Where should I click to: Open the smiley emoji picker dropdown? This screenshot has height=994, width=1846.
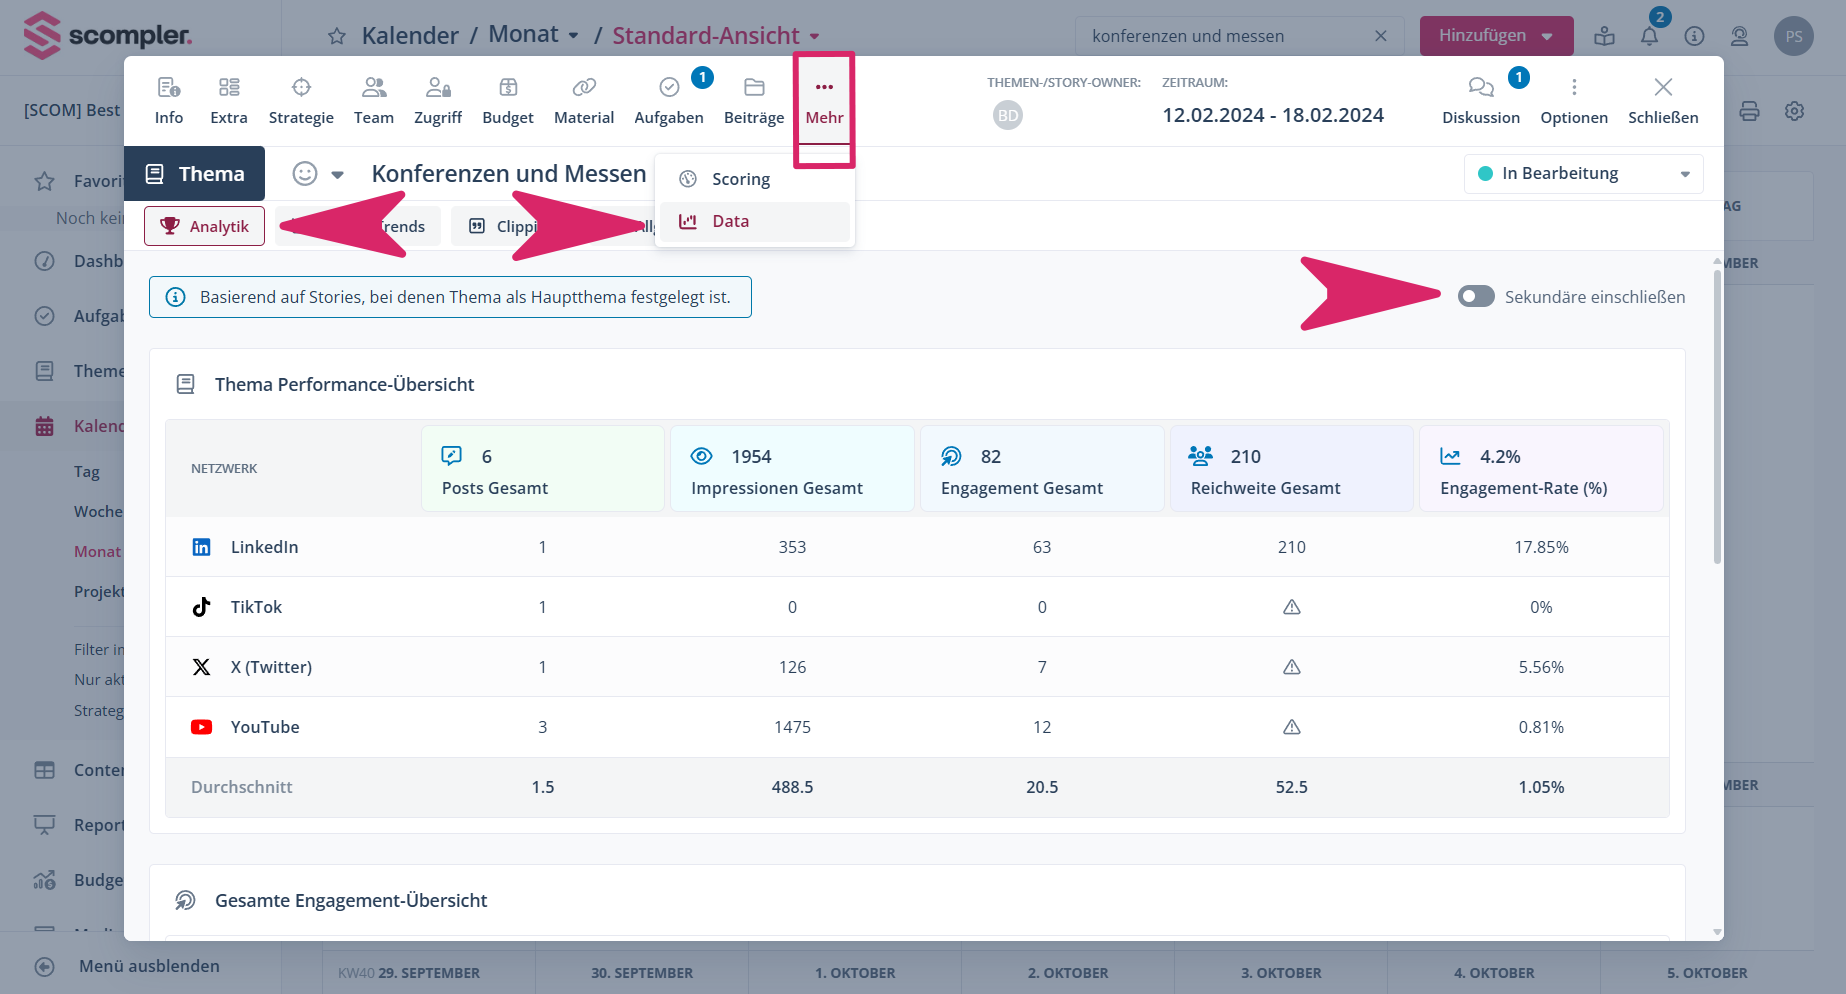[x=317, y=174]
